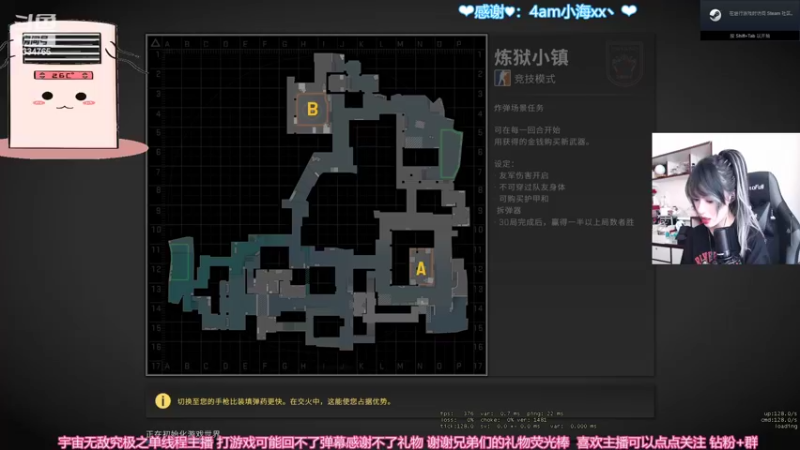Click the yellow info icon in tip bar
The image size is (800, 450).
click(163, 401)
